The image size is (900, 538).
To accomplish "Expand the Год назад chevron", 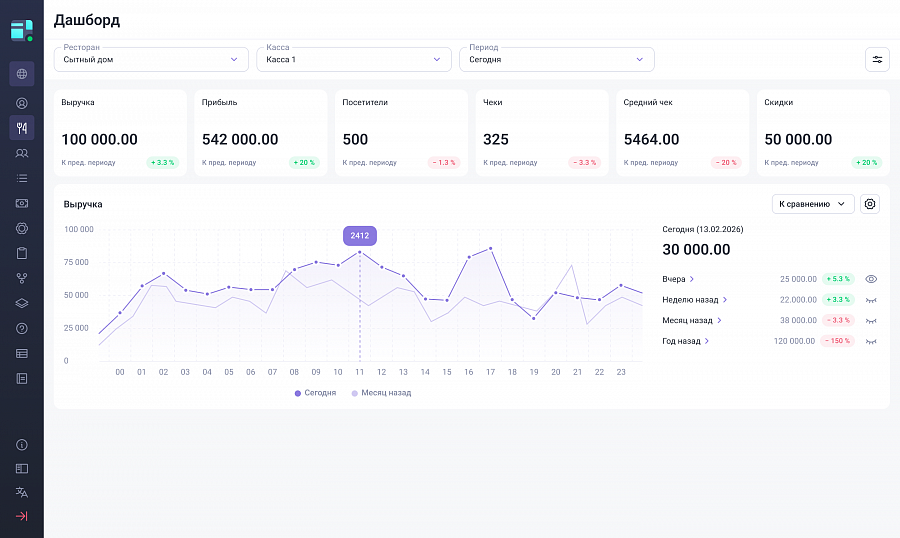I will 707,341.
